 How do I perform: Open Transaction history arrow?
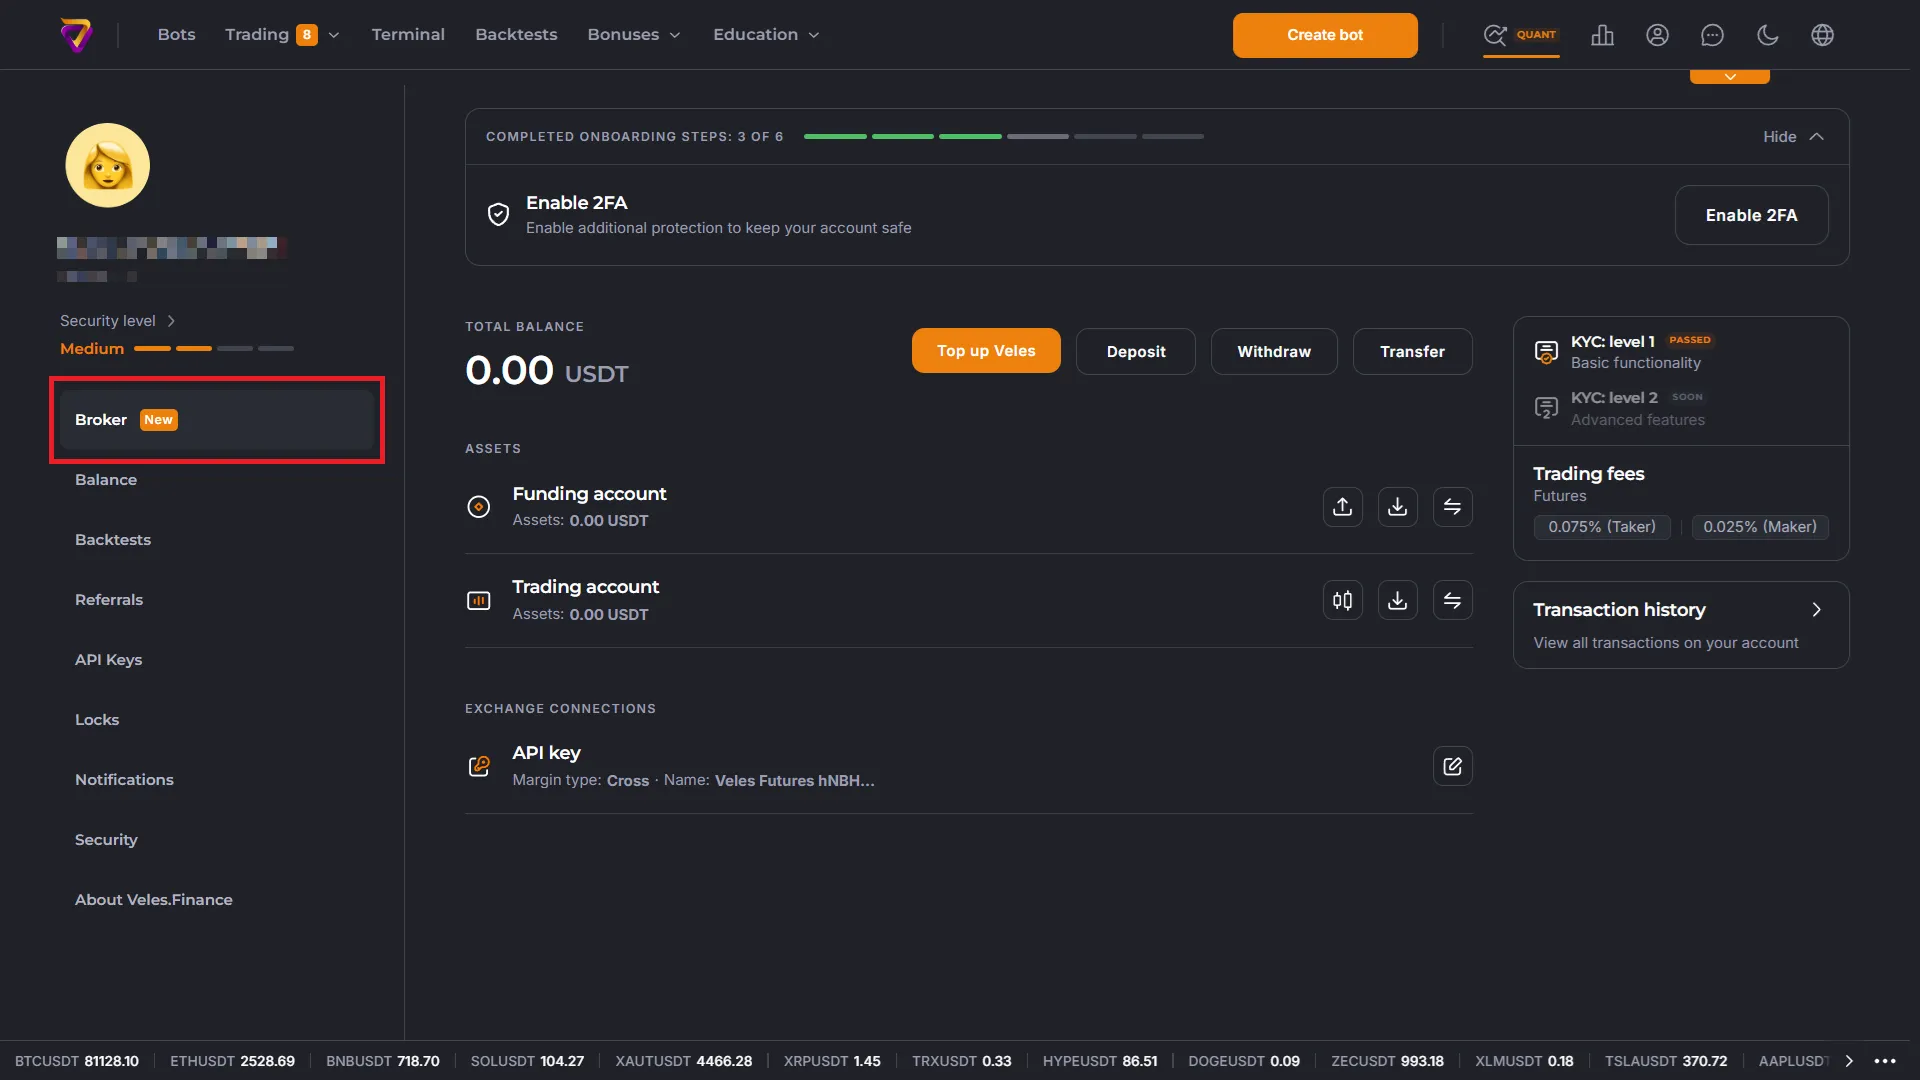point(1817,610)
